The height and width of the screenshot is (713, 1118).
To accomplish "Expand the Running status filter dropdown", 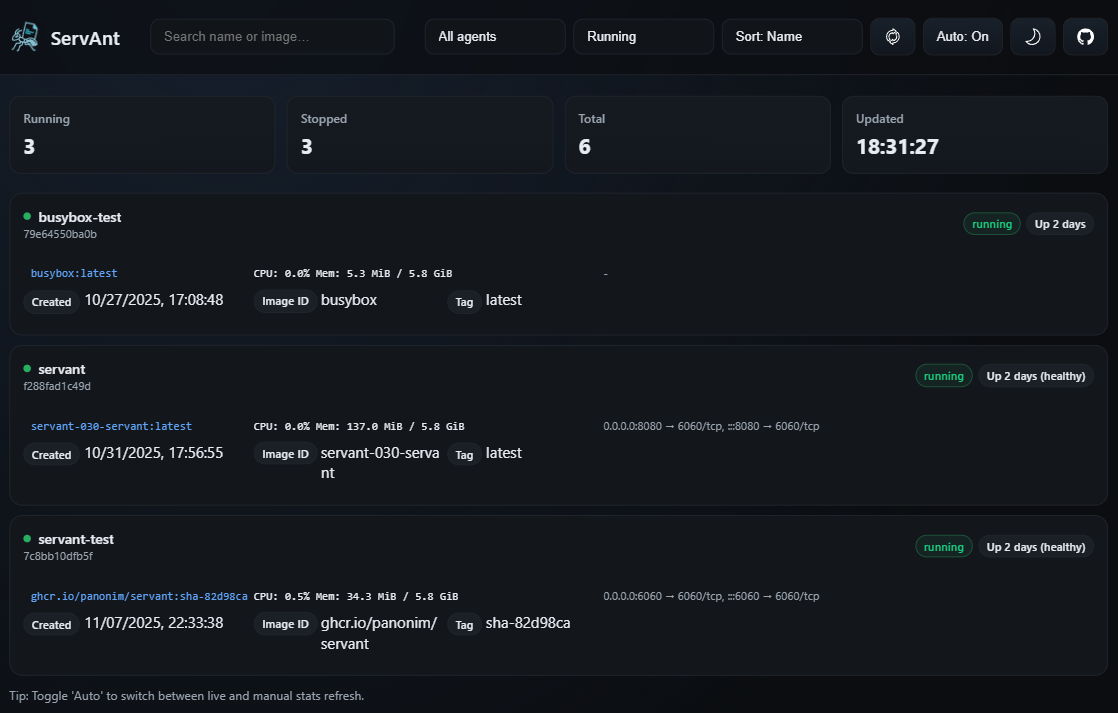I will [x=643, y=37].
